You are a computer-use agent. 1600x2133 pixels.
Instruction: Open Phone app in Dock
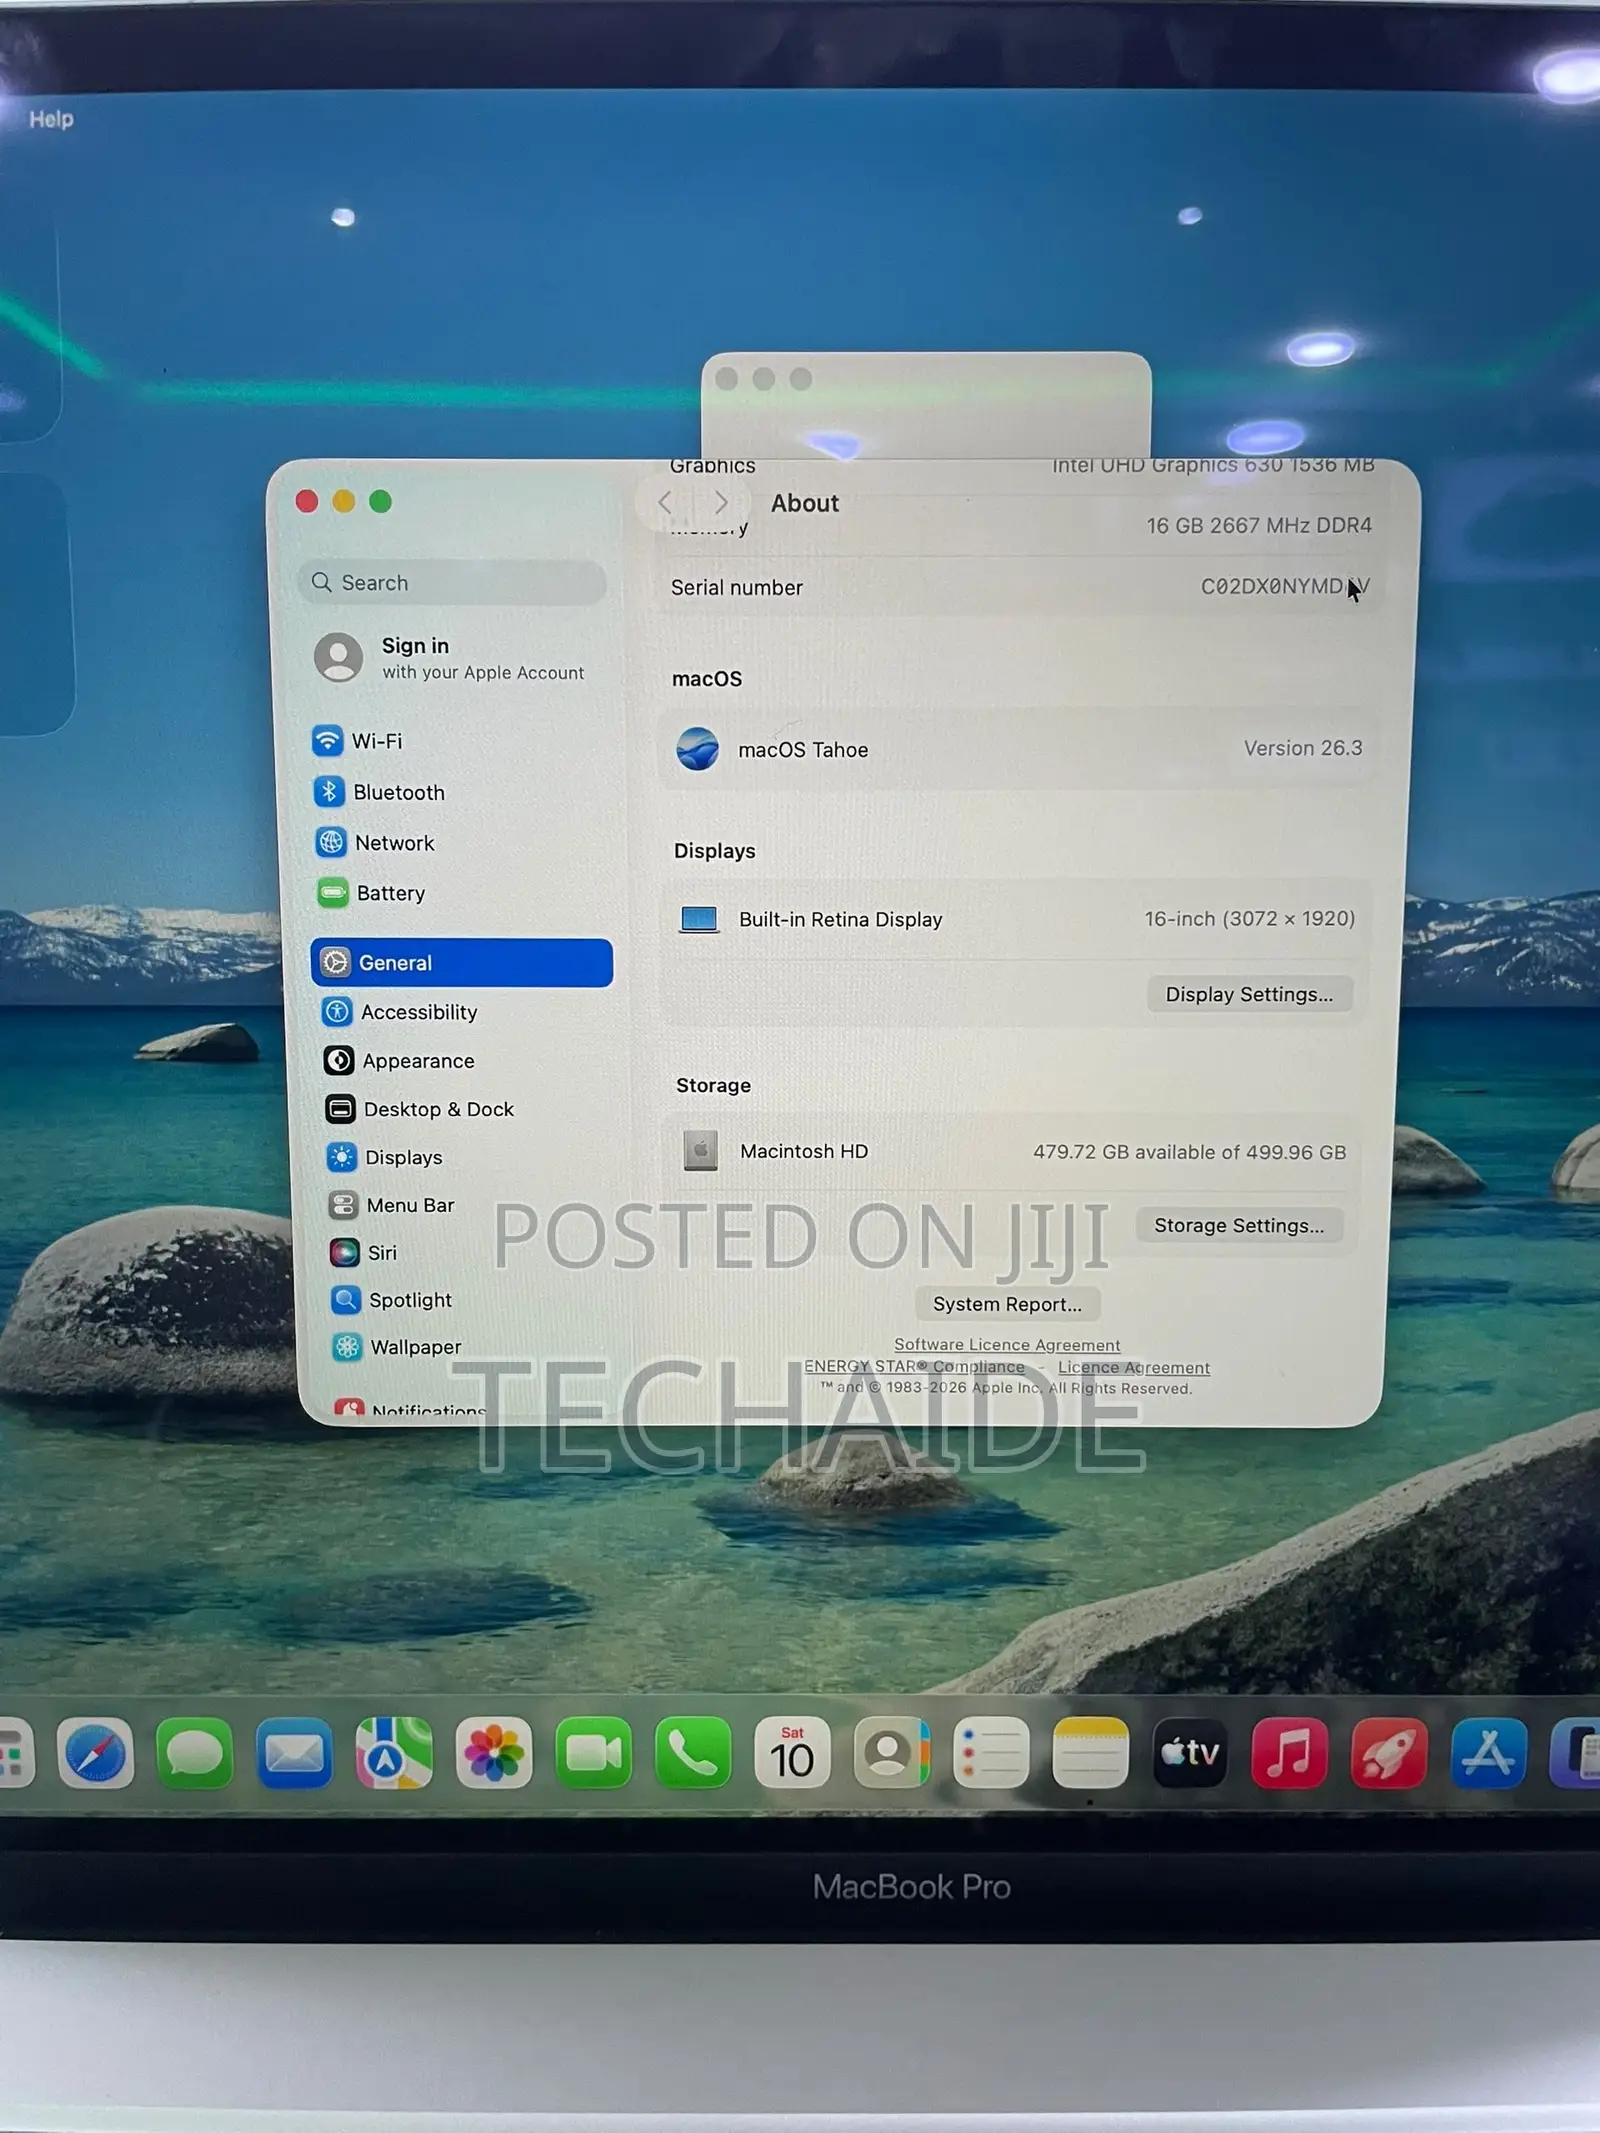click(692, 1754)
